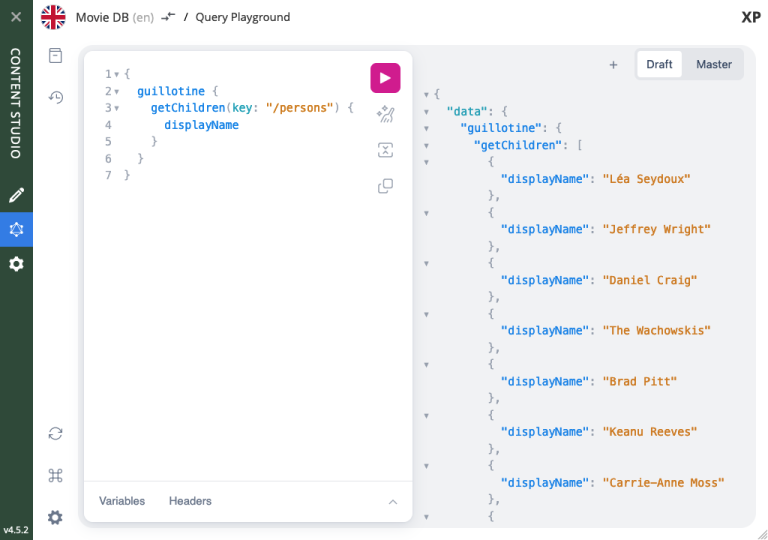768x540 pixels.
Task: Grab the resize handle at the corner
Action: pos(762,535)
